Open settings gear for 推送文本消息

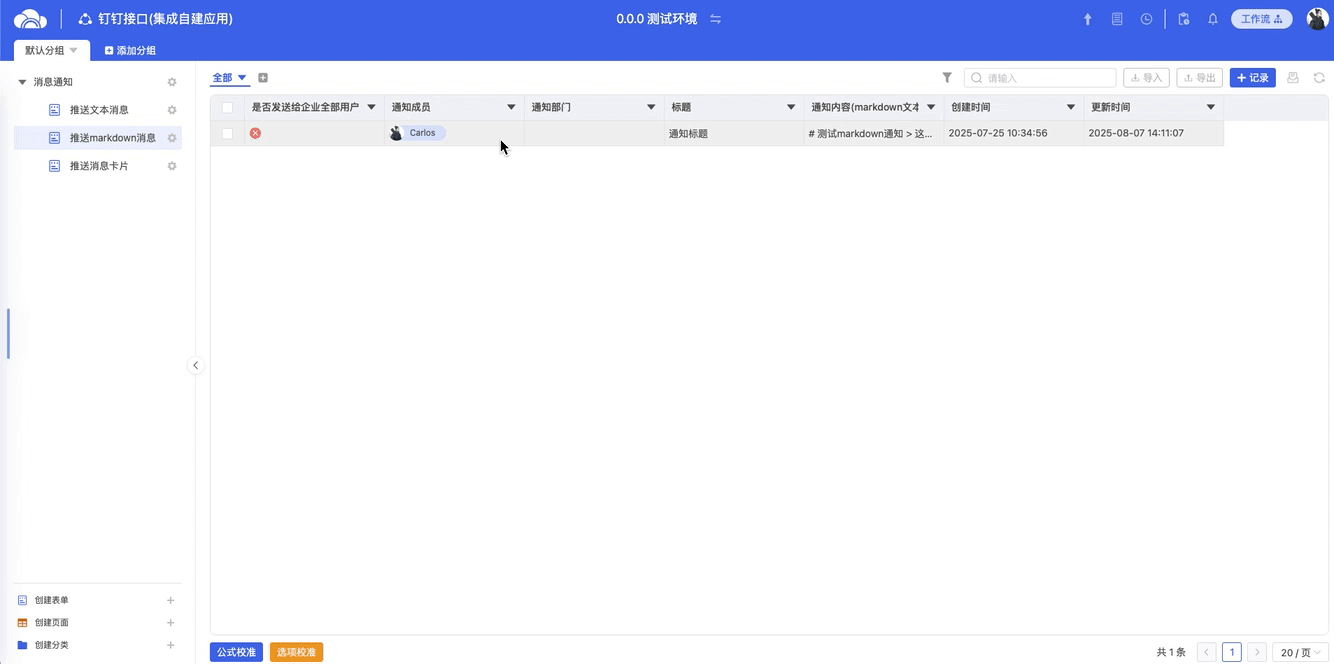[x=172, y=110]
